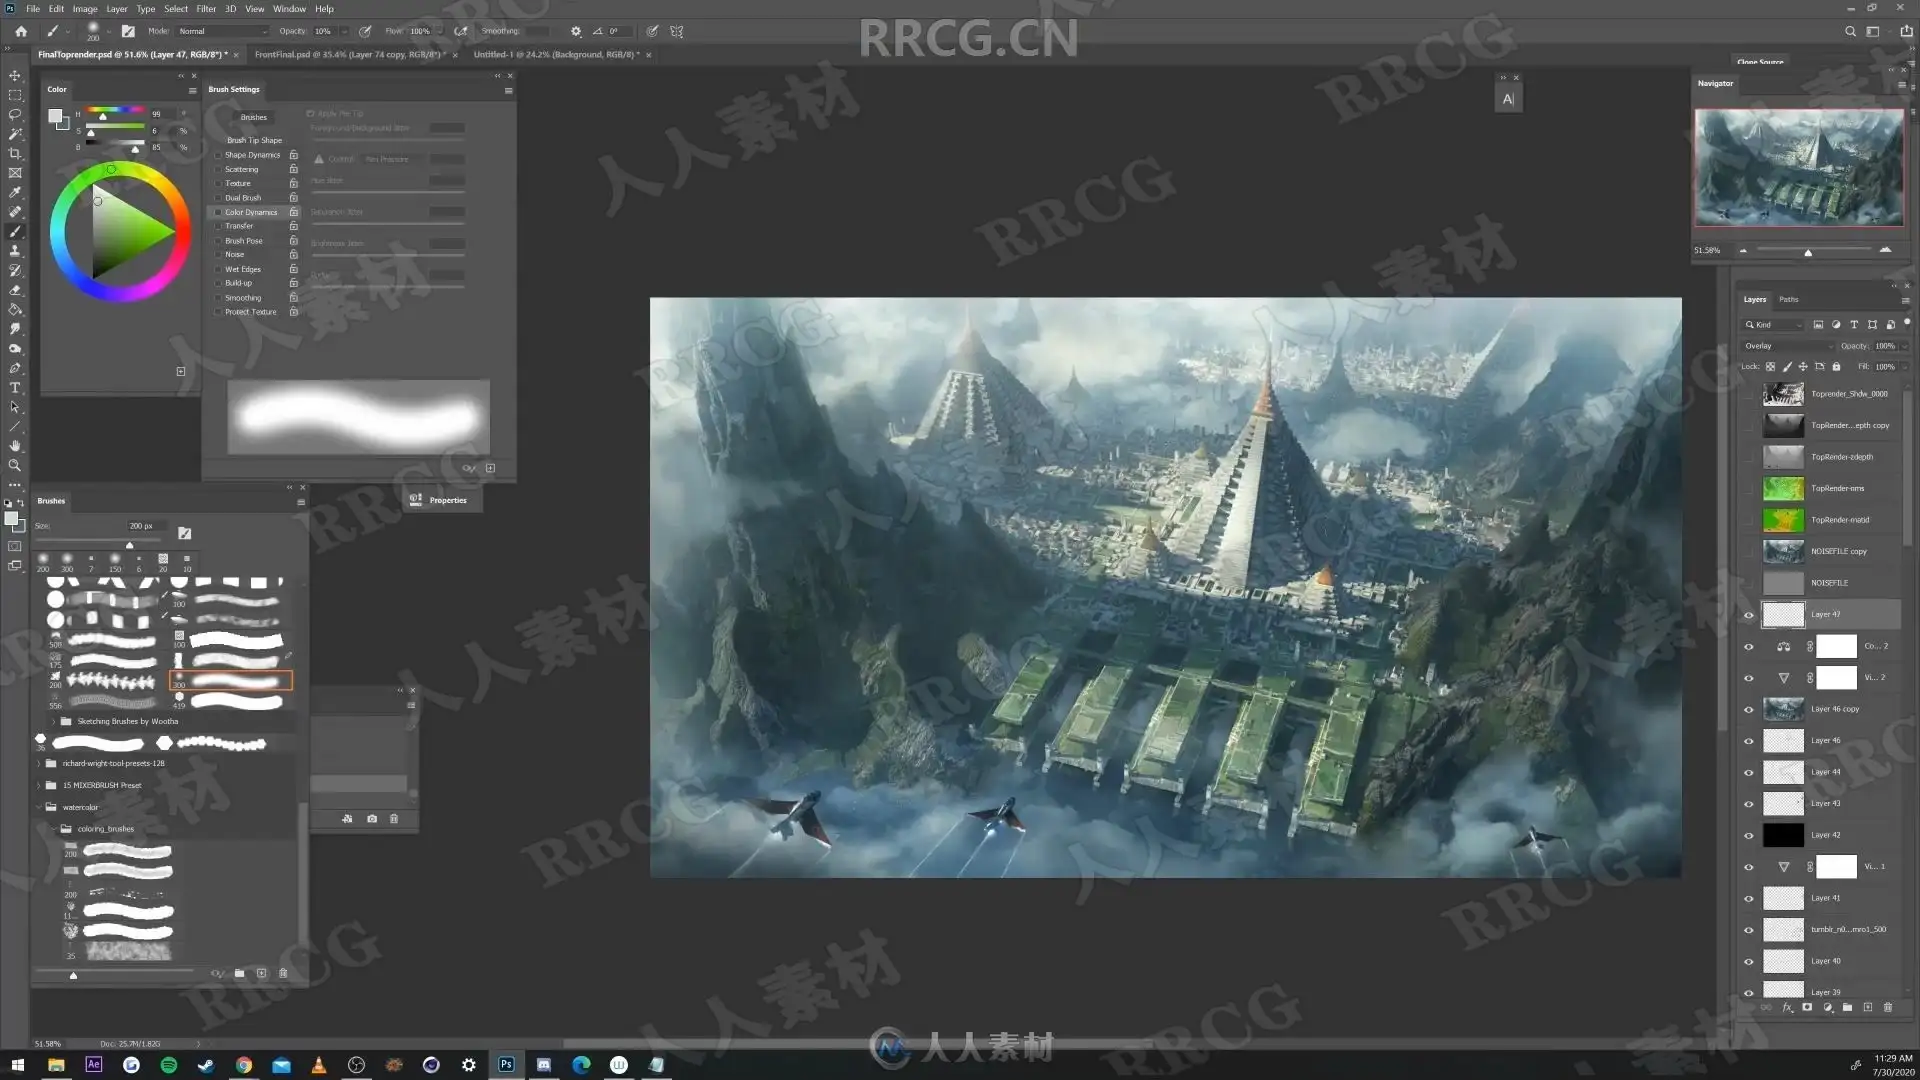Screen dimensions: 1920x1080
Task: Delete layer with Layers panel trash icon
Action: point(1887,1008)
